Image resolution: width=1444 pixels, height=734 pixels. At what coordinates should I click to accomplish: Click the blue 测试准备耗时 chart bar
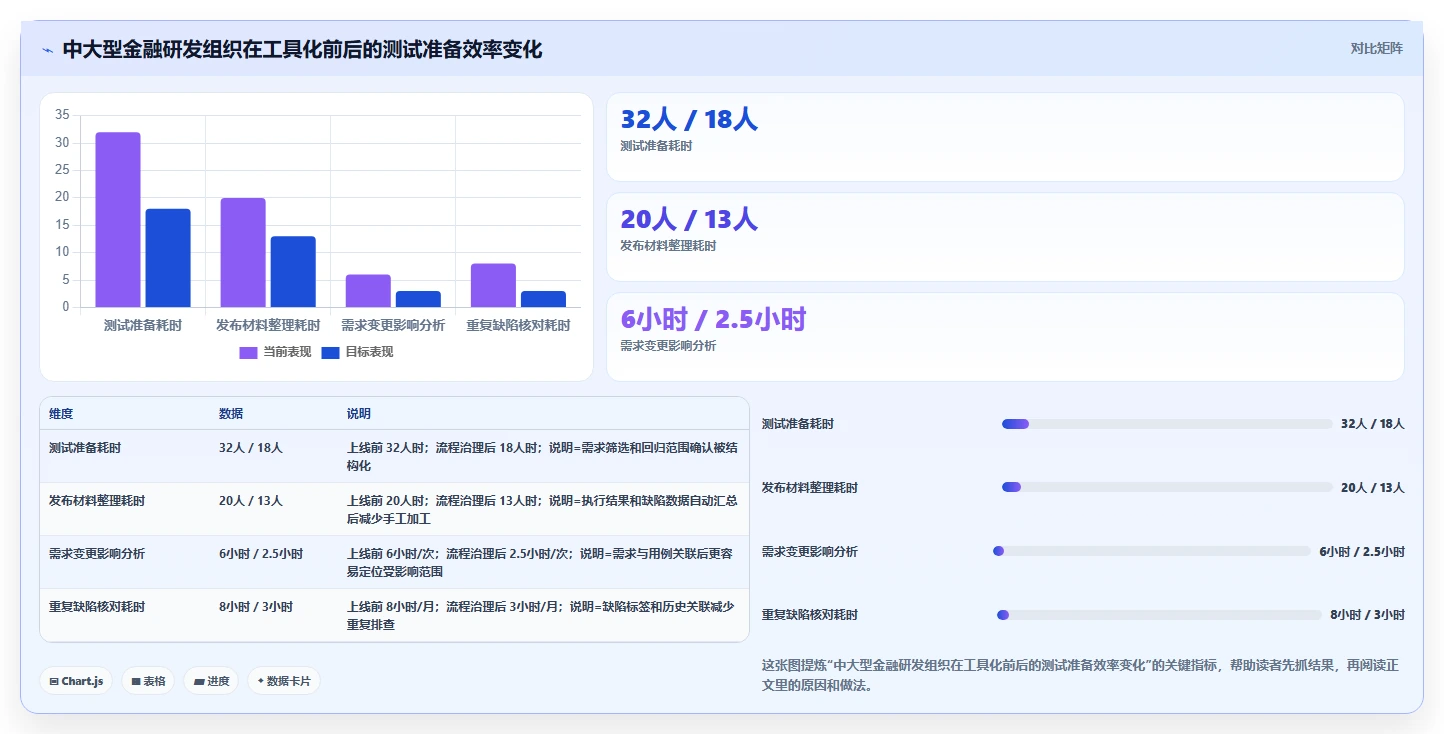click(x=168, y=258)
